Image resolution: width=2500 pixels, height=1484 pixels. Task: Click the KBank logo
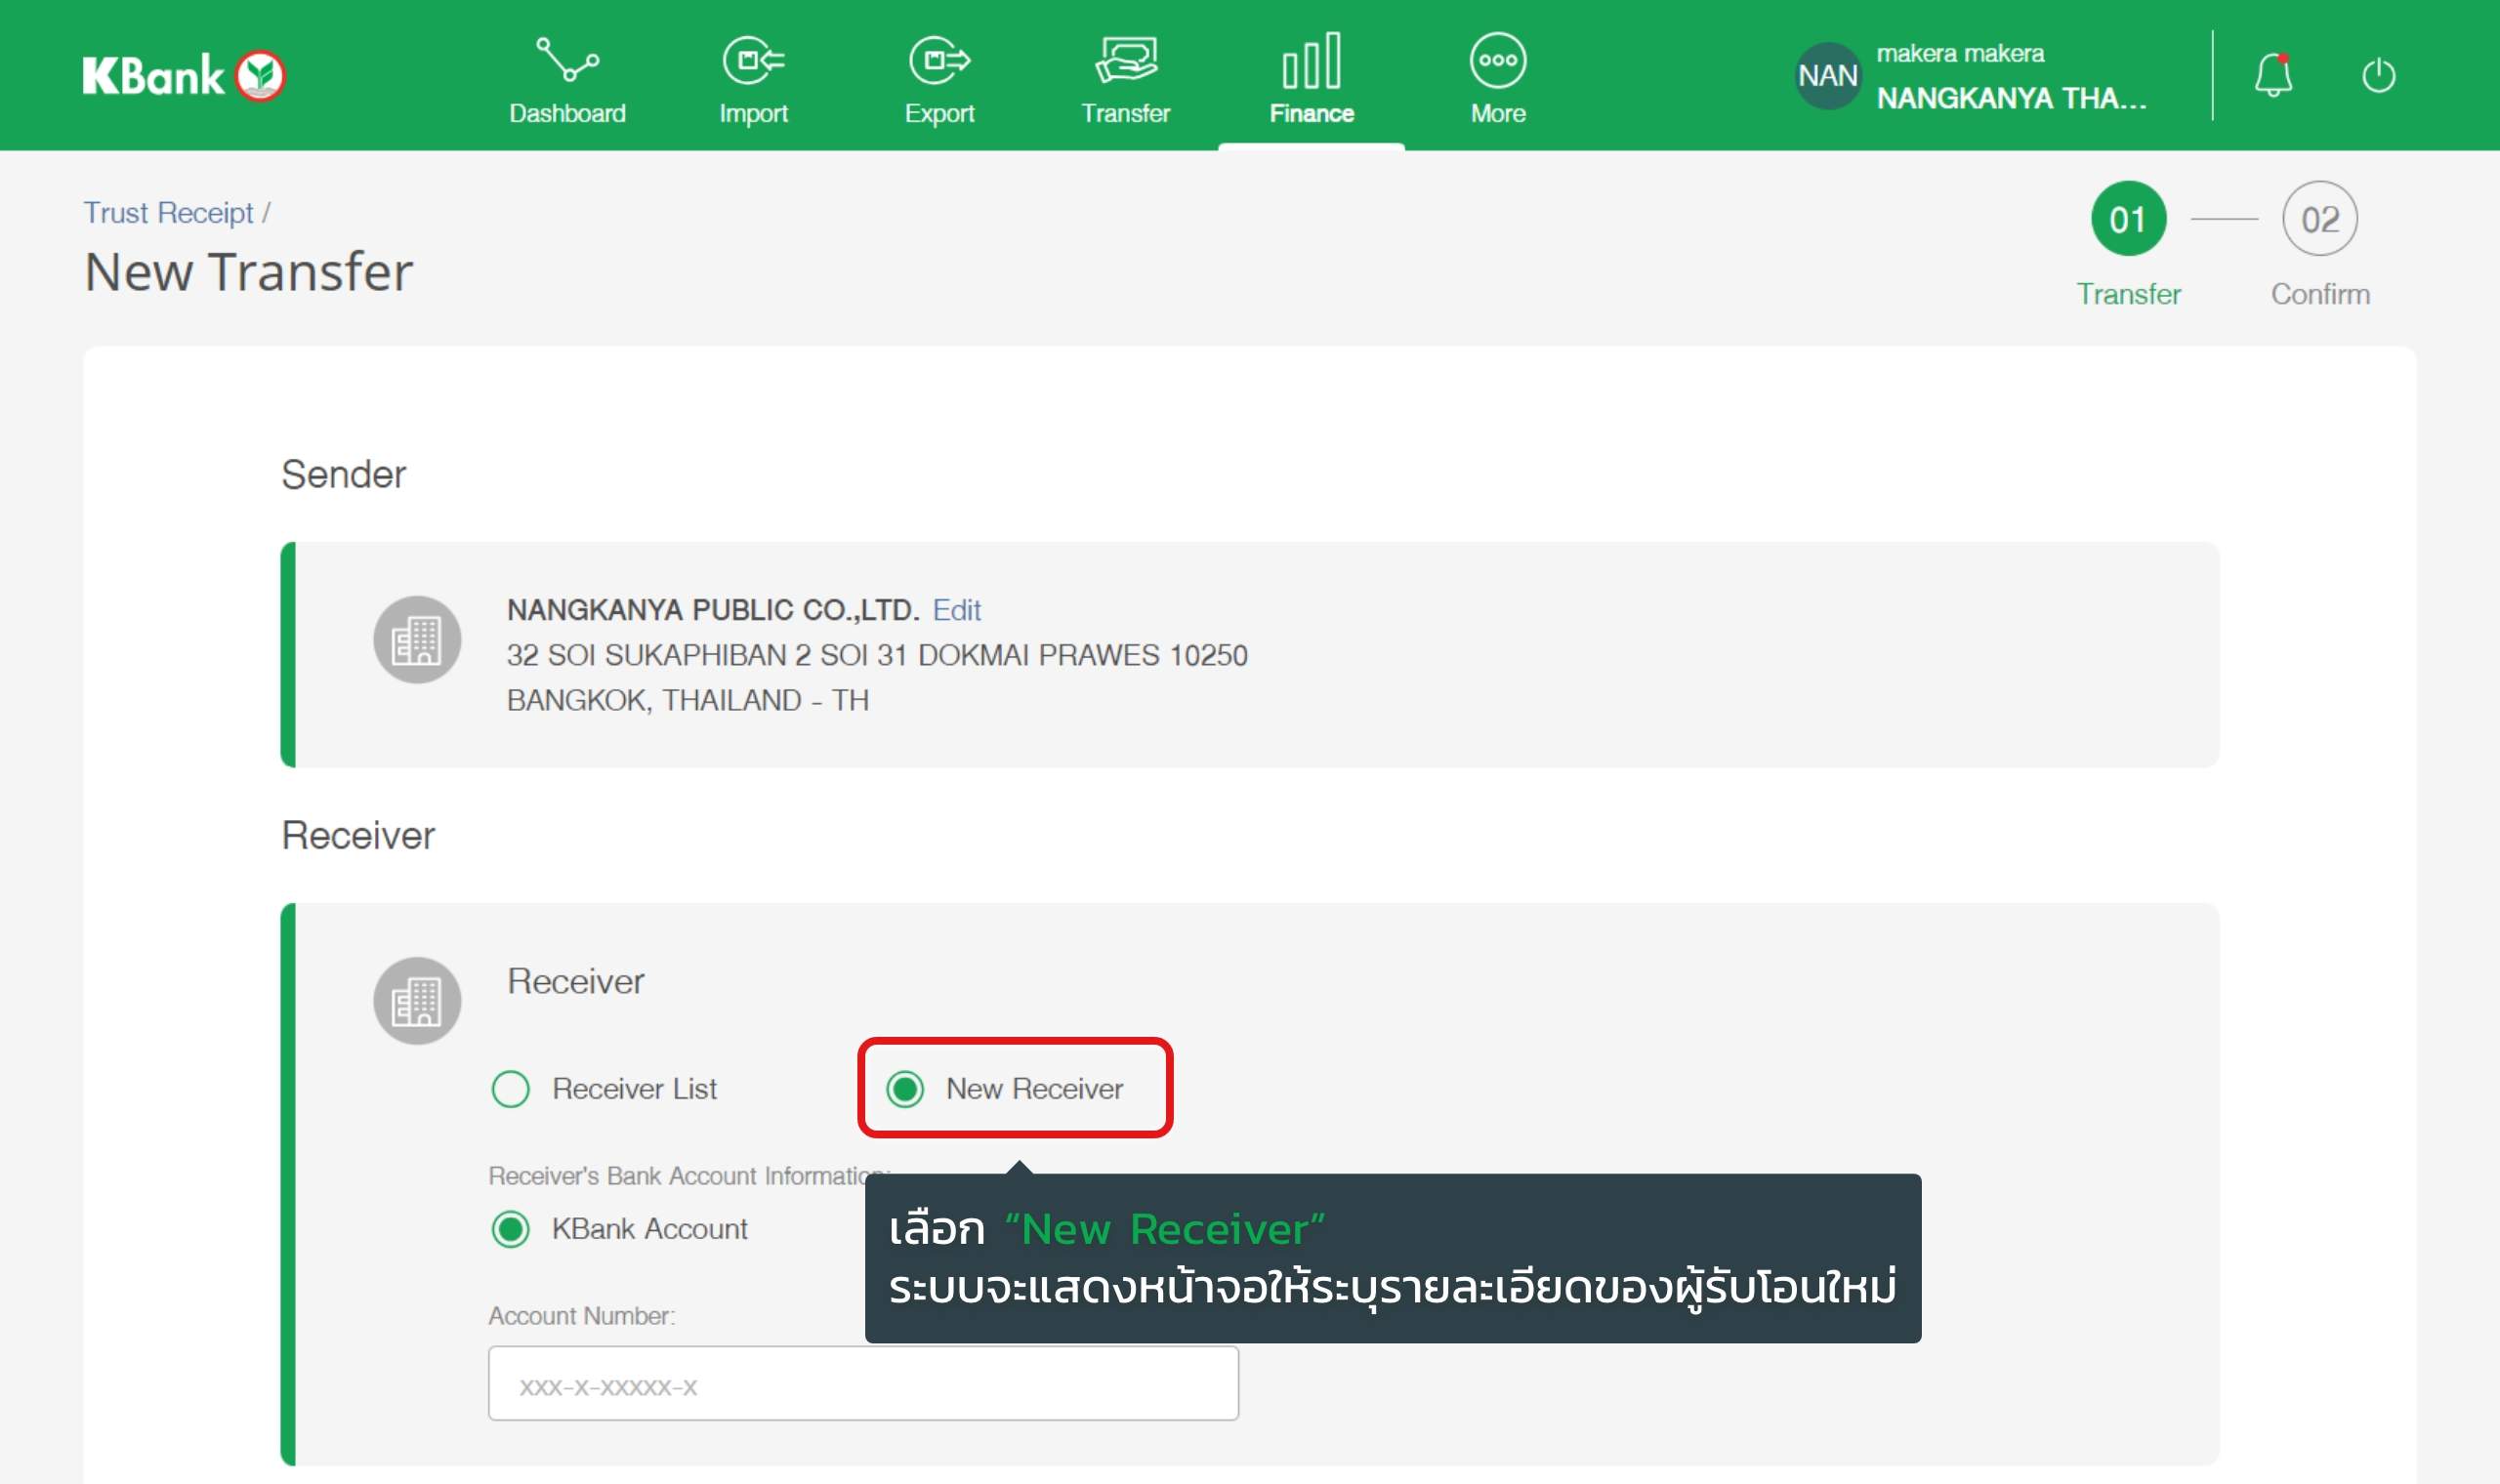pos(184,76)
